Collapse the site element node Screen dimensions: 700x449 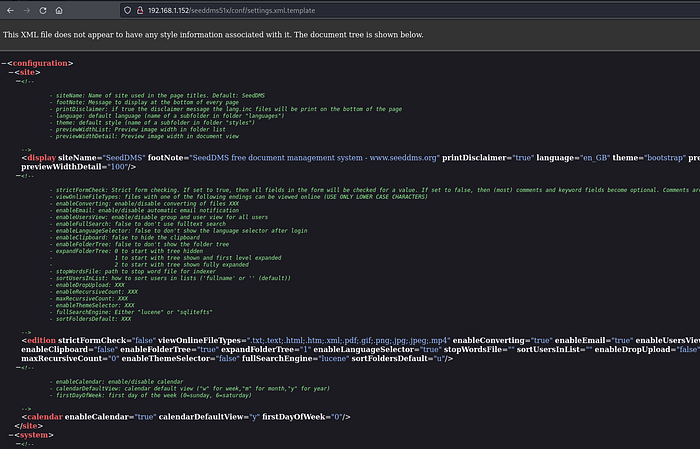(11, 72)
